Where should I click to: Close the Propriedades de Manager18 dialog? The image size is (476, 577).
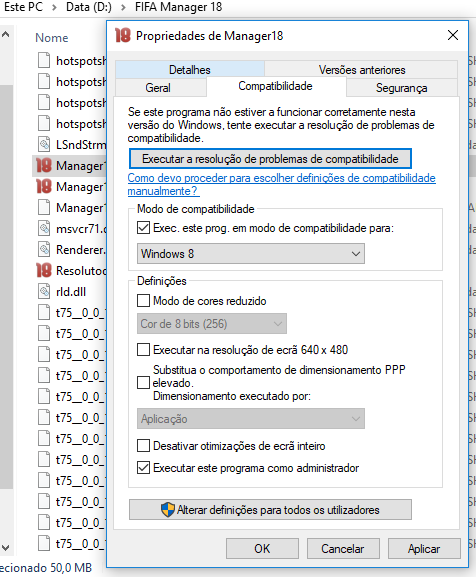(x=453, y=35)
